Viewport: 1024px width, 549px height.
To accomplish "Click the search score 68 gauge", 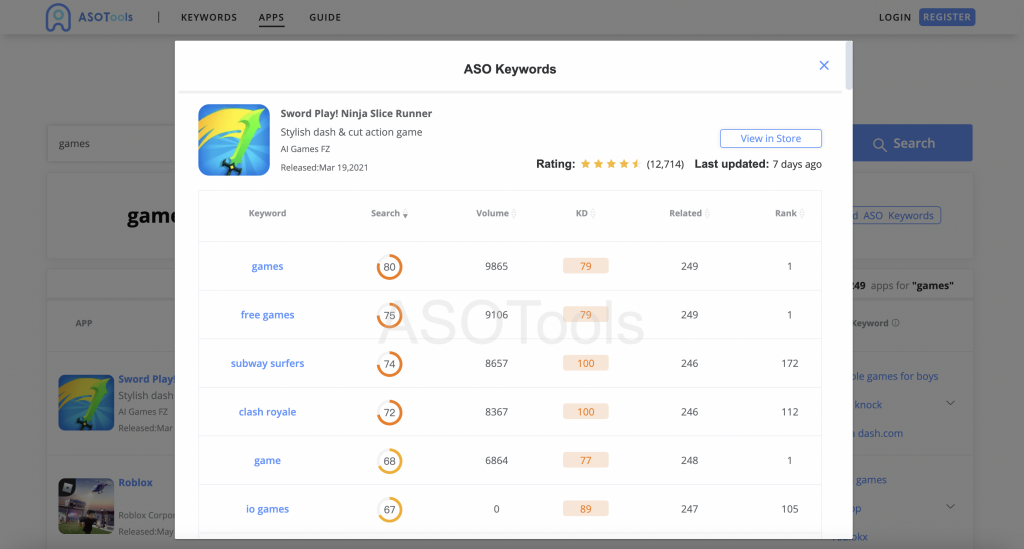I will tap(389, 462).
